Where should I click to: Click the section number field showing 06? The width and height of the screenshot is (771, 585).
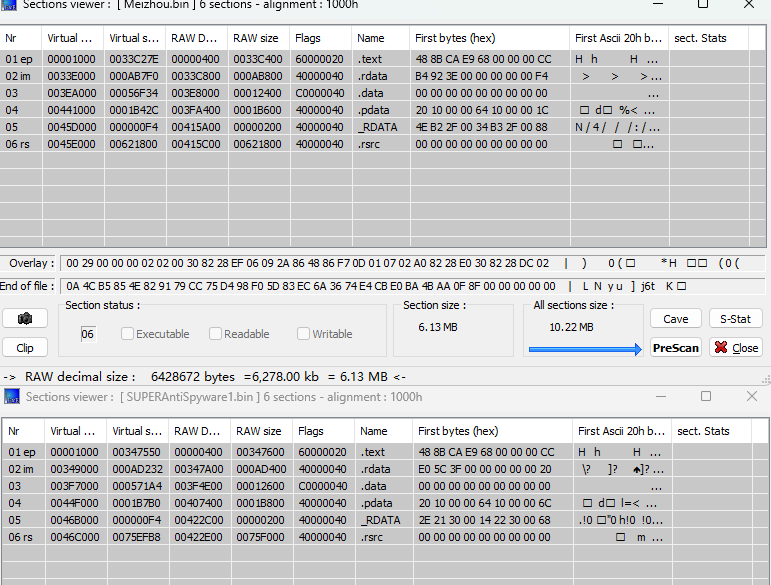tap(88, 334)
